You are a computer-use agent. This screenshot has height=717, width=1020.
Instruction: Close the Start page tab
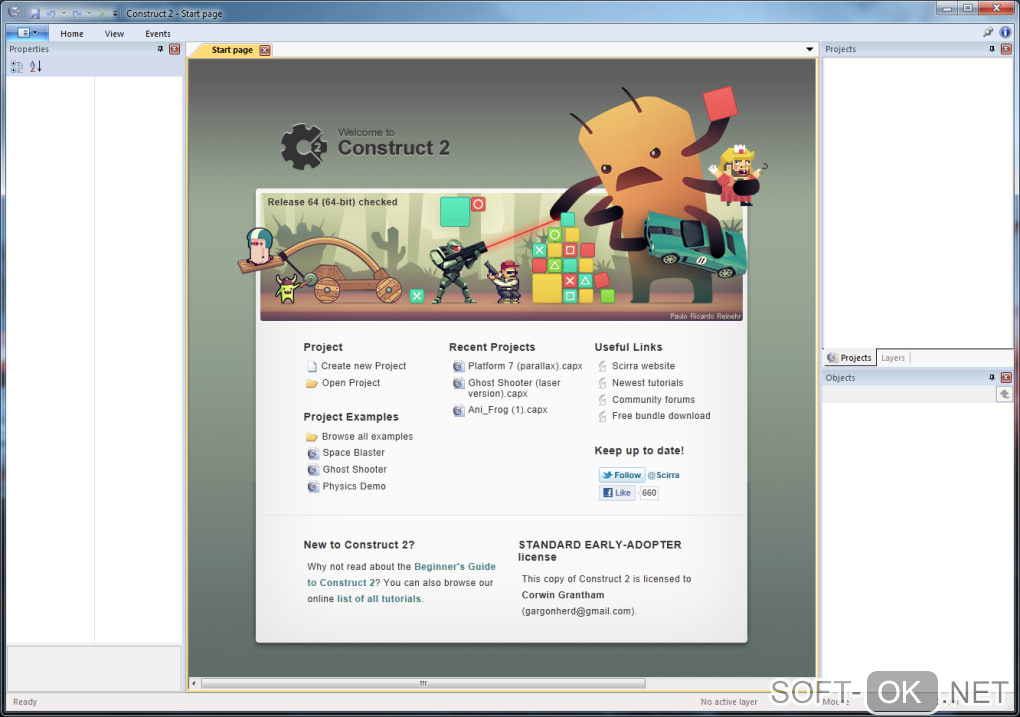click(265, 50)
